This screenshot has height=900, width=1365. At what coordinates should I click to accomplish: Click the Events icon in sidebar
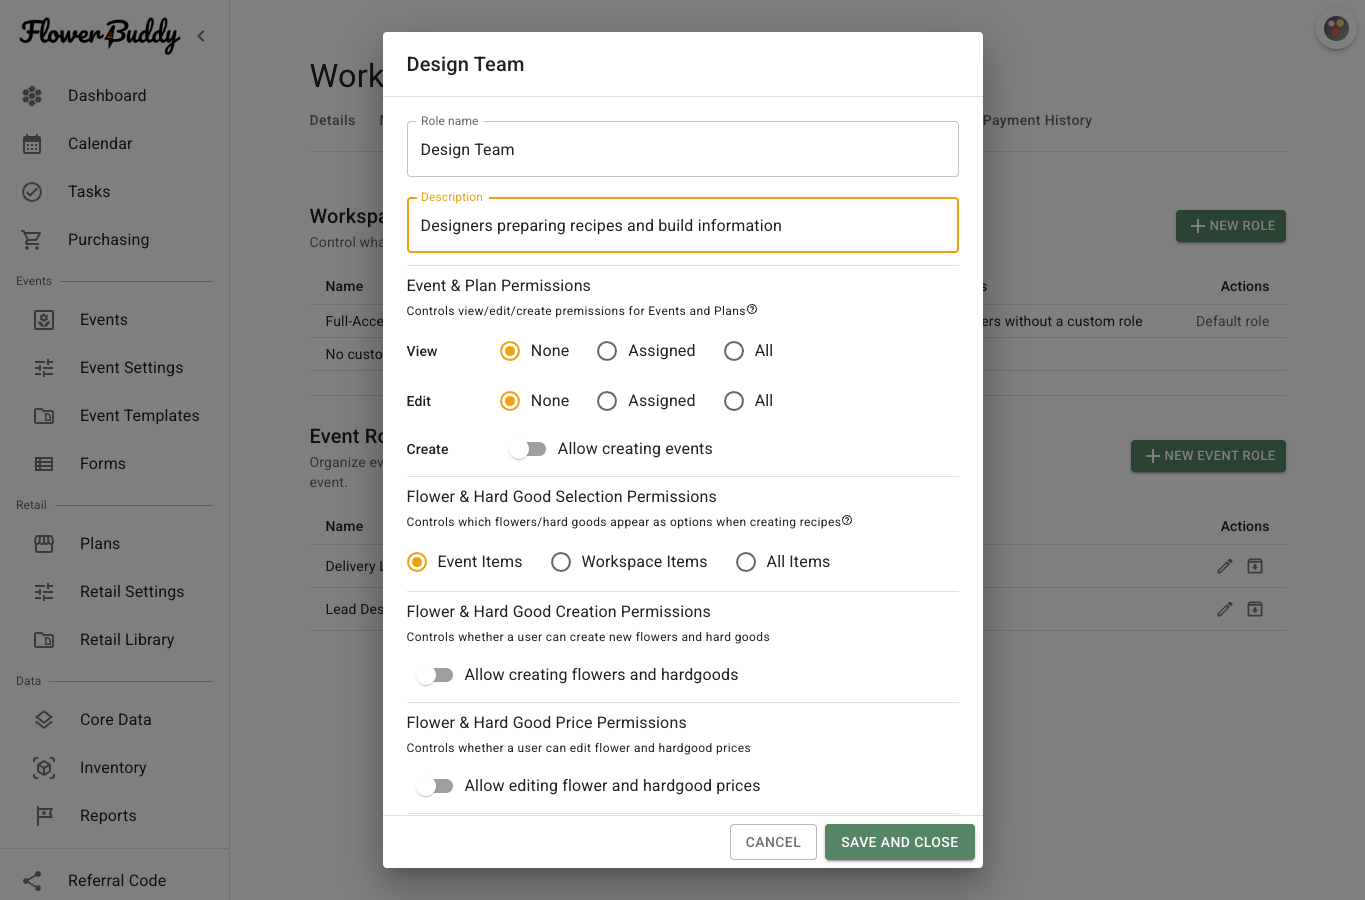[44, 320]
